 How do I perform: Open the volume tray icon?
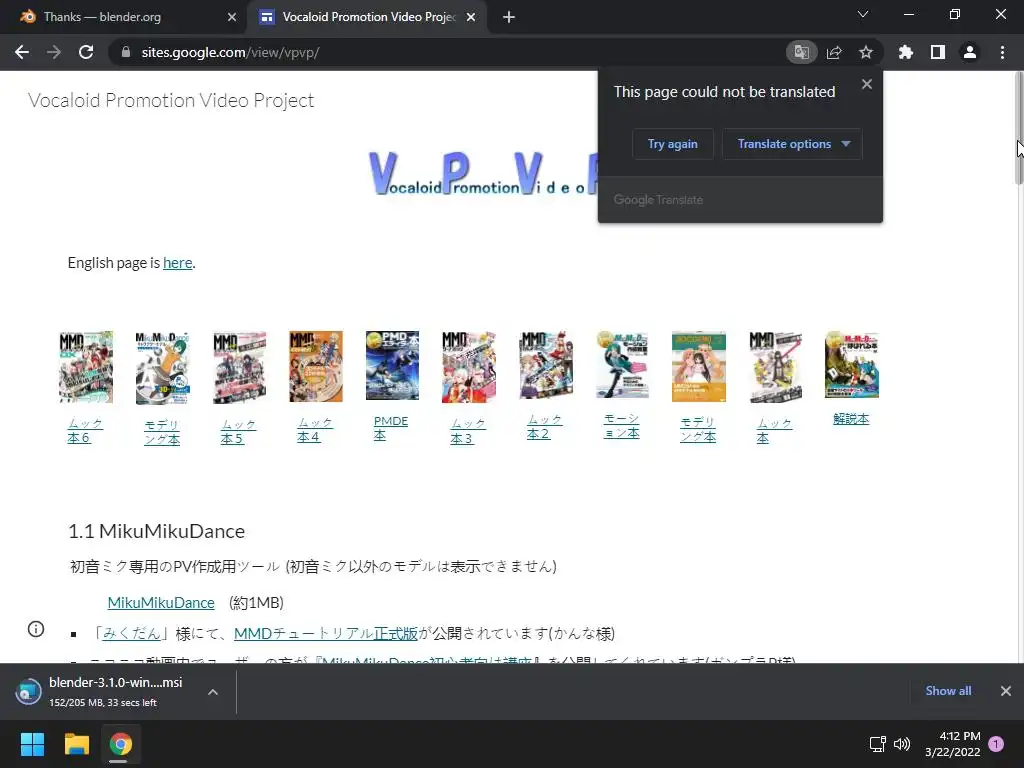click(x=902, y=744)
